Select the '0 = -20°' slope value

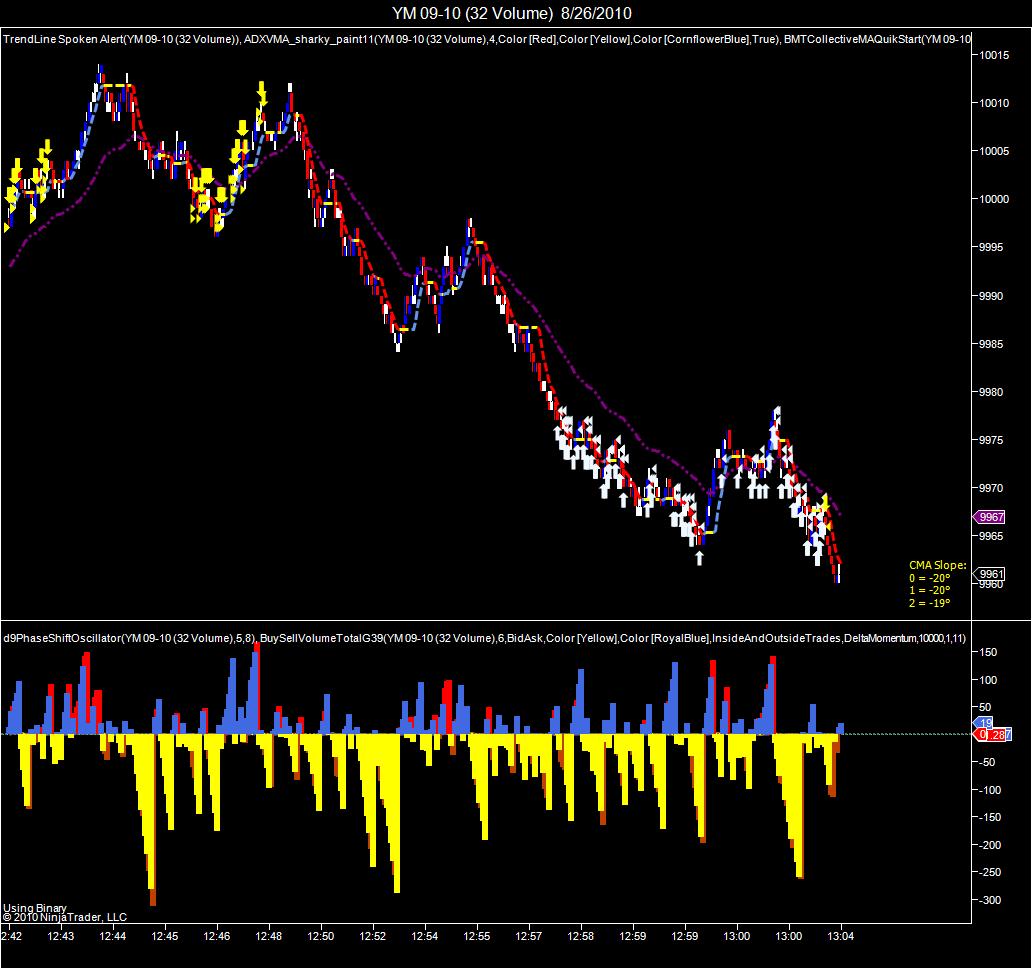[929, 578]
